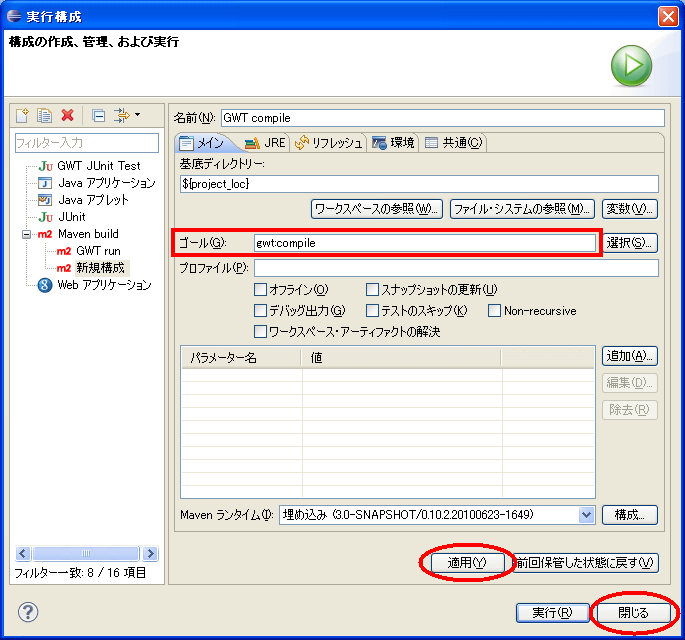
Task: Delete selected configuration with red X icon
Action: [67, 115]
